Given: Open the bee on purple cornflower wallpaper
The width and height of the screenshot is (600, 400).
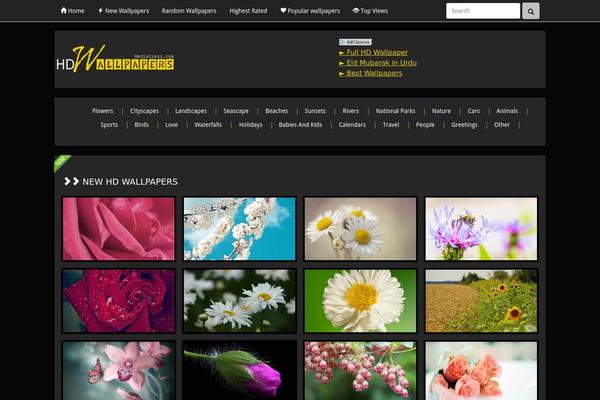Looking at the screenshot, I should pyautogui.click(x=481, y=229).
